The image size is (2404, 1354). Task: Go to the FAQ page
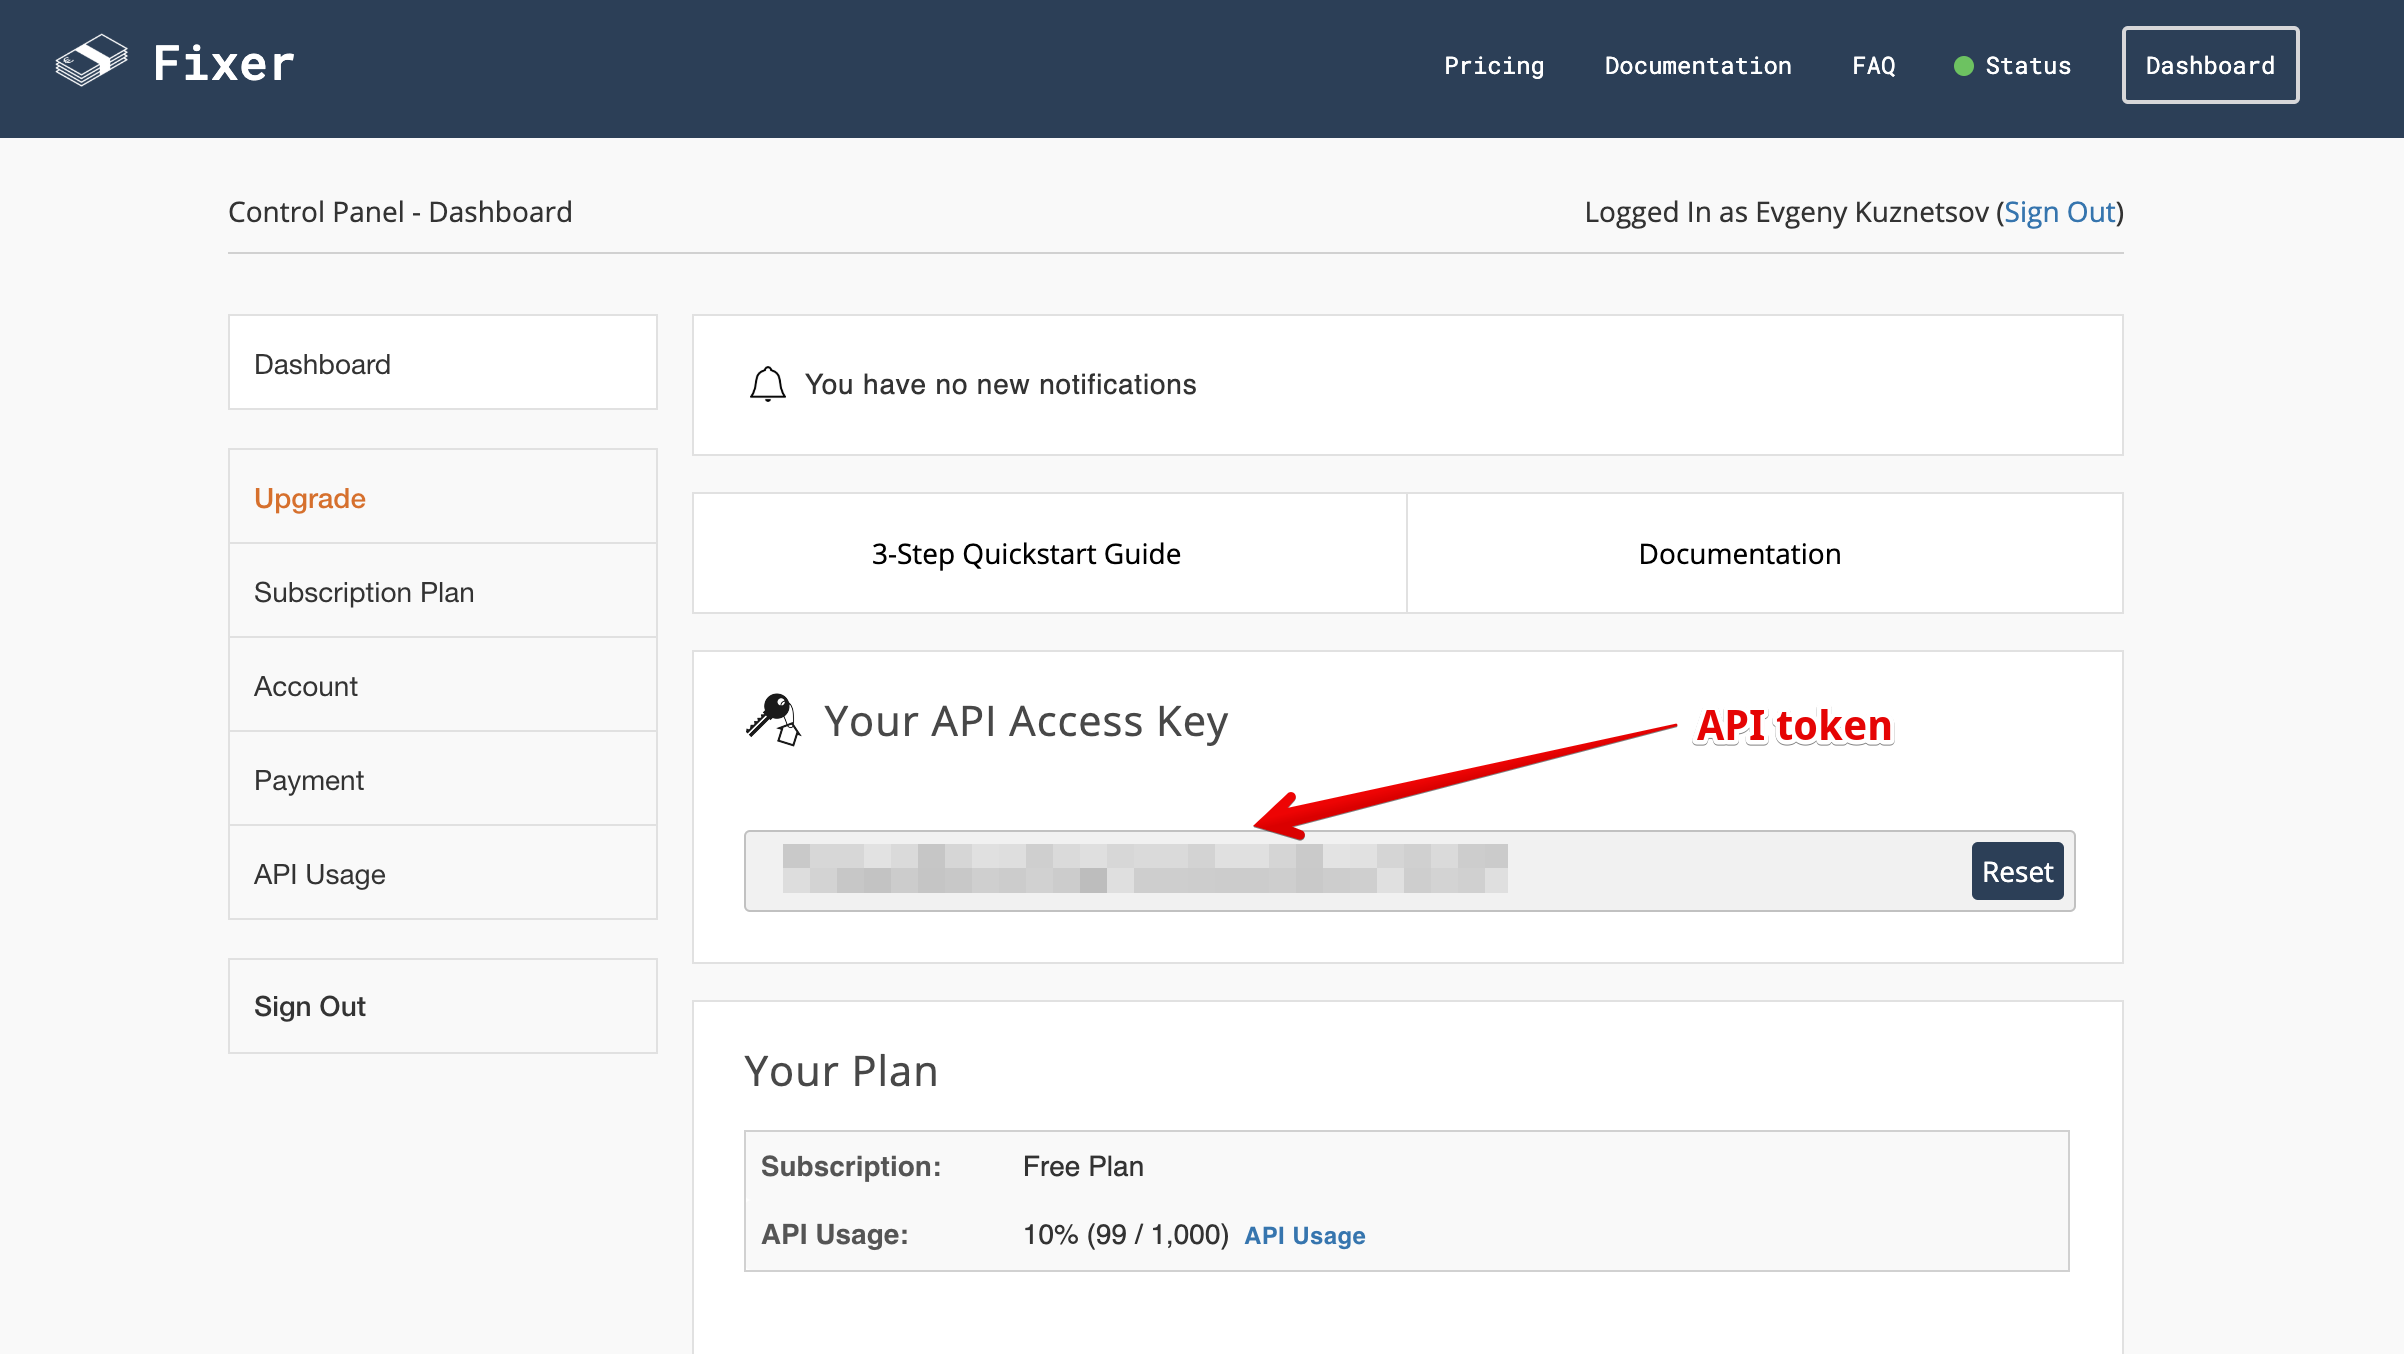point(1874,66)
